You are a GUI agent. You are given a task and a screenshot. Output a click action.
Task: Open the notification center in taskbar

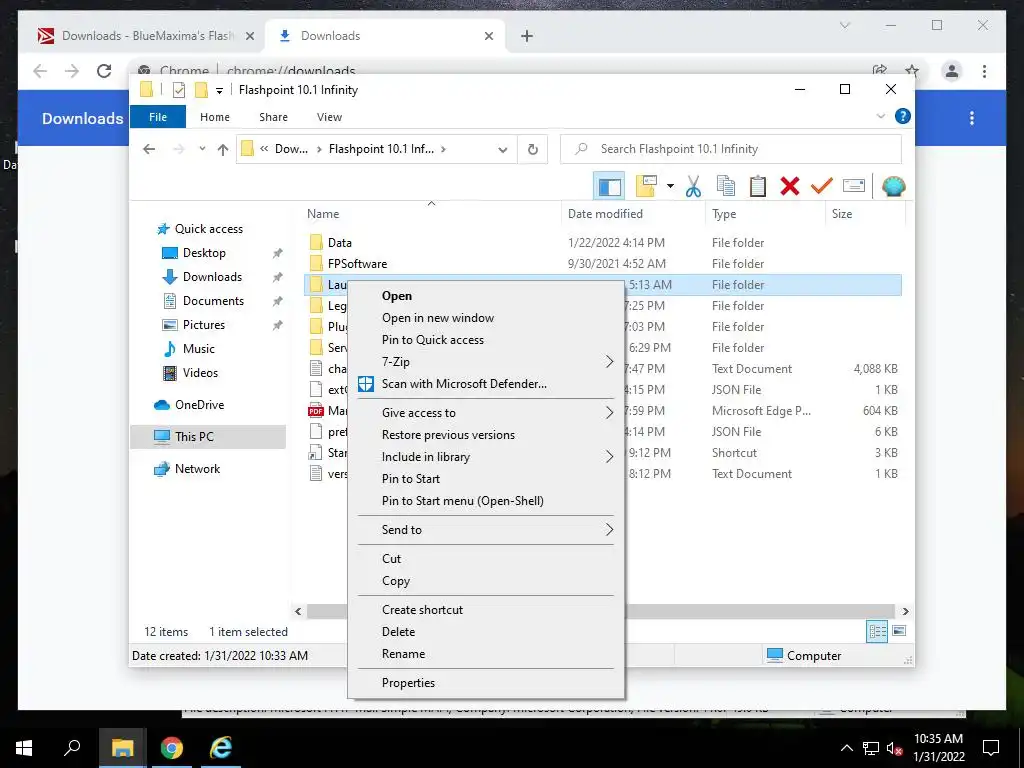991,748
